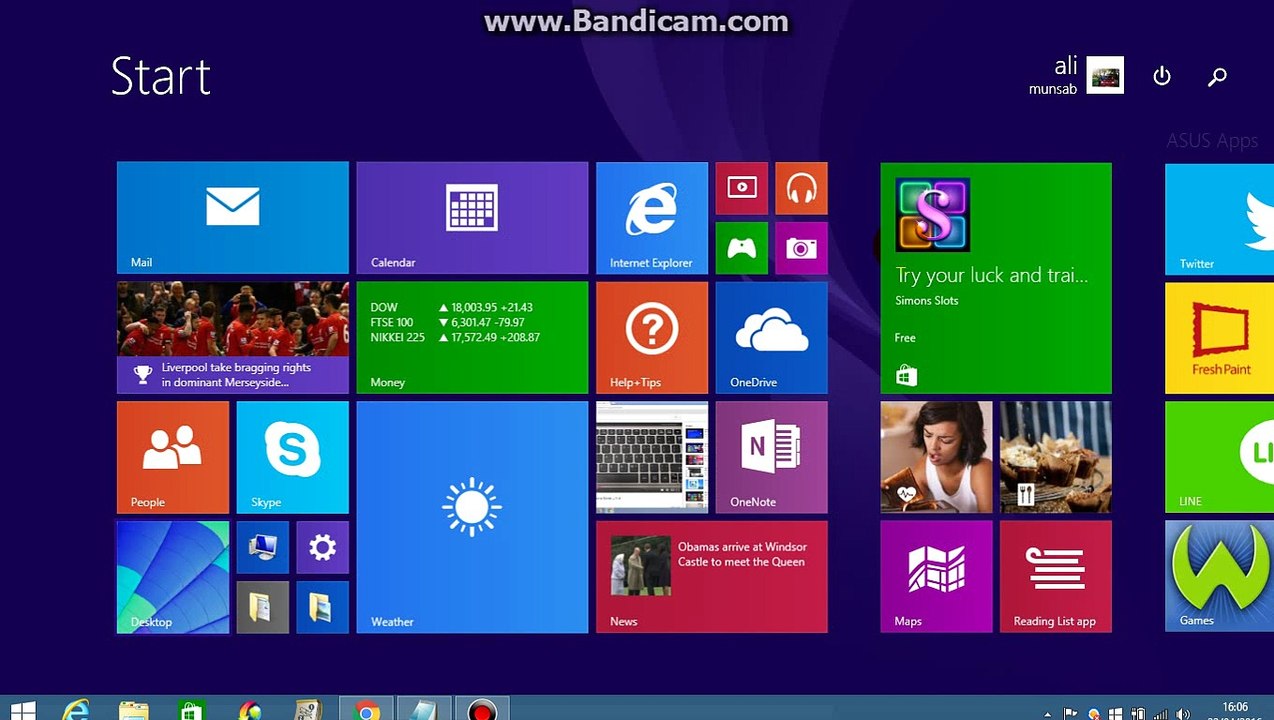
Task: Open the keyboard screenshot photo tile
Action: tap(652, 458)
